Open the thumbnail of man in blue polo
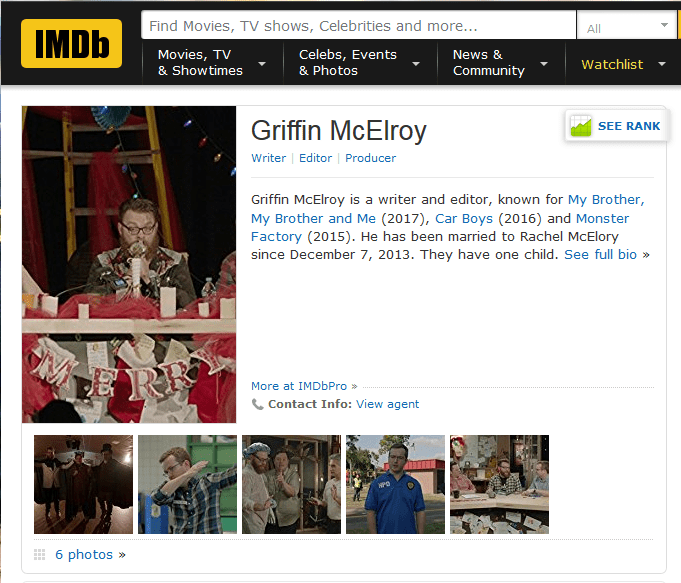Viewport: 681px width, 583px height. (x=396, y=484)
